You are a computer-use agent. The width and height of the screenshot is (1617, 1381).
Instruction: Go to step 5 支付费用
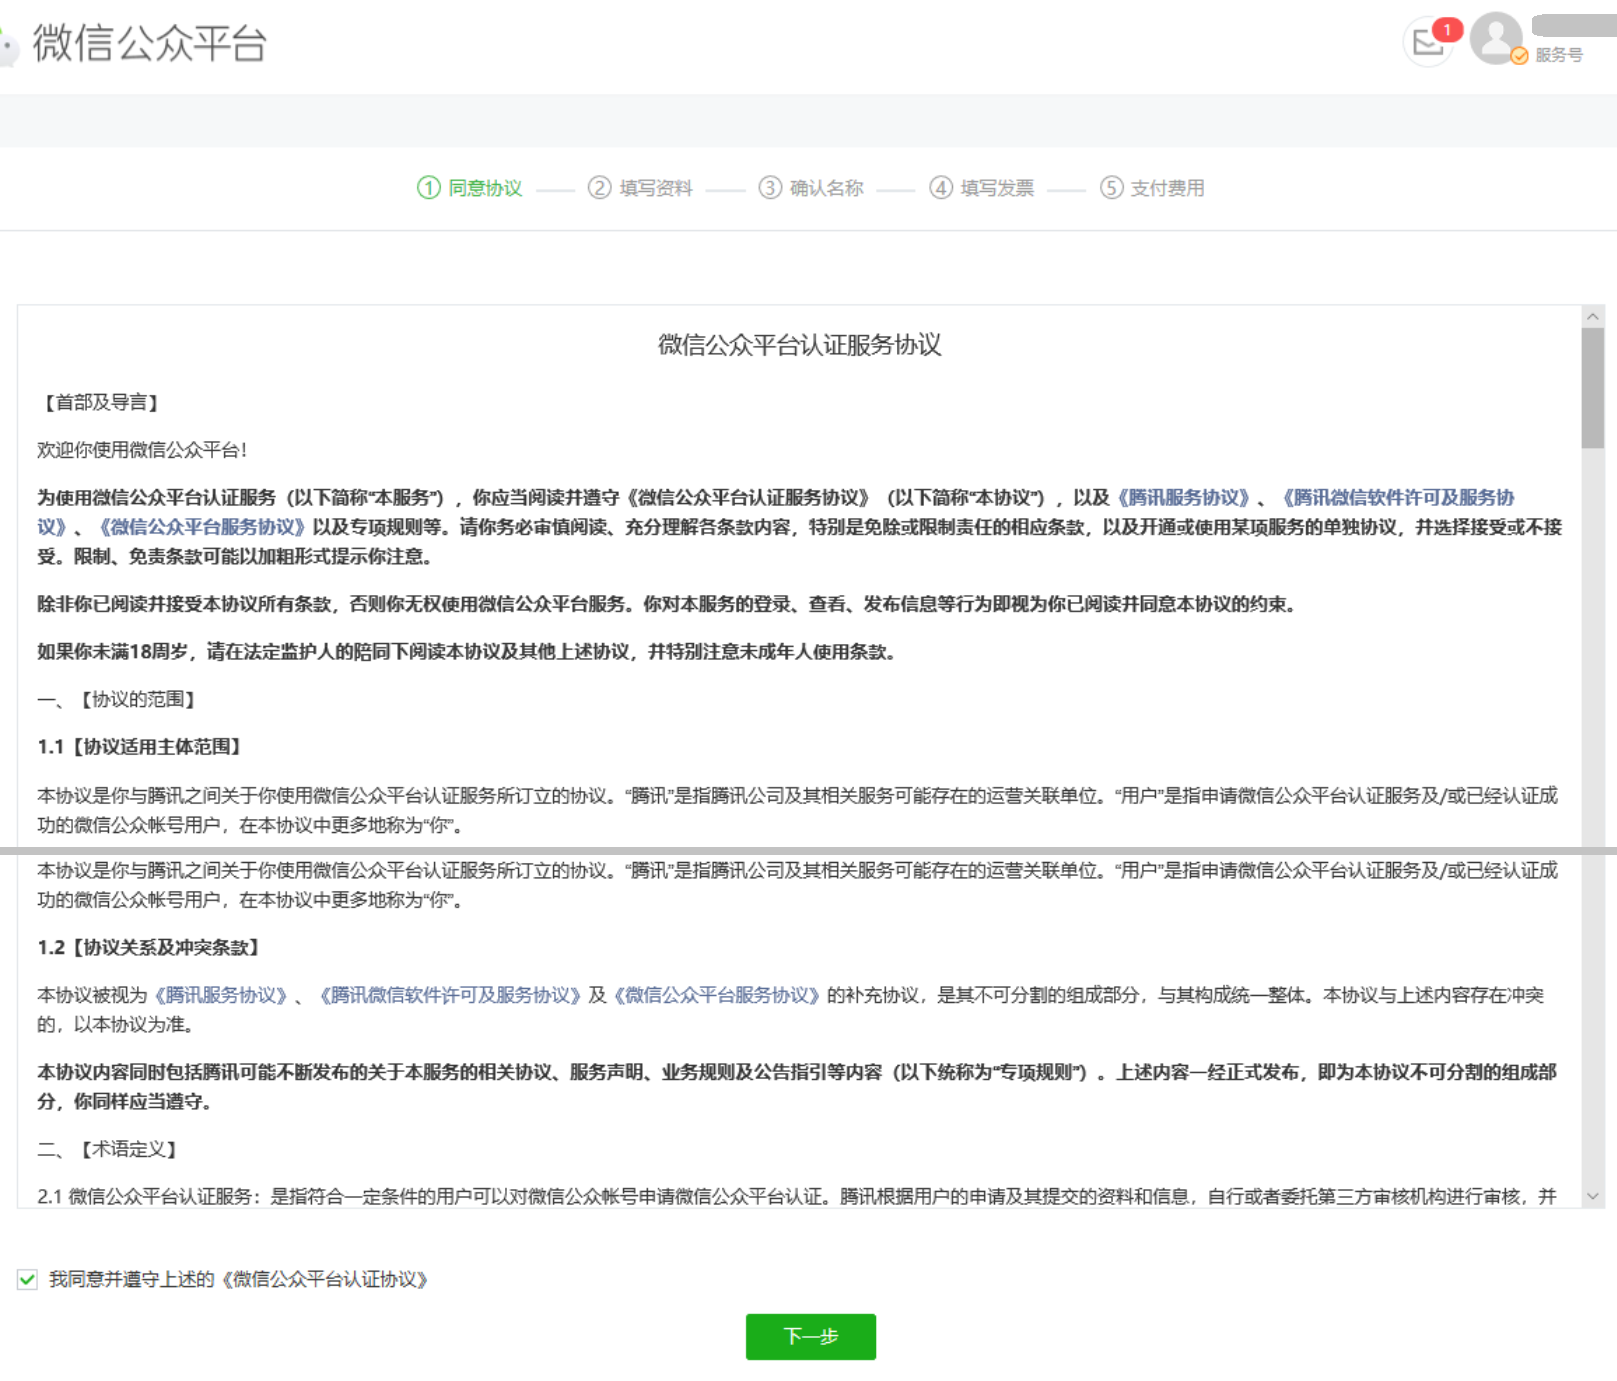point(1152,188)
